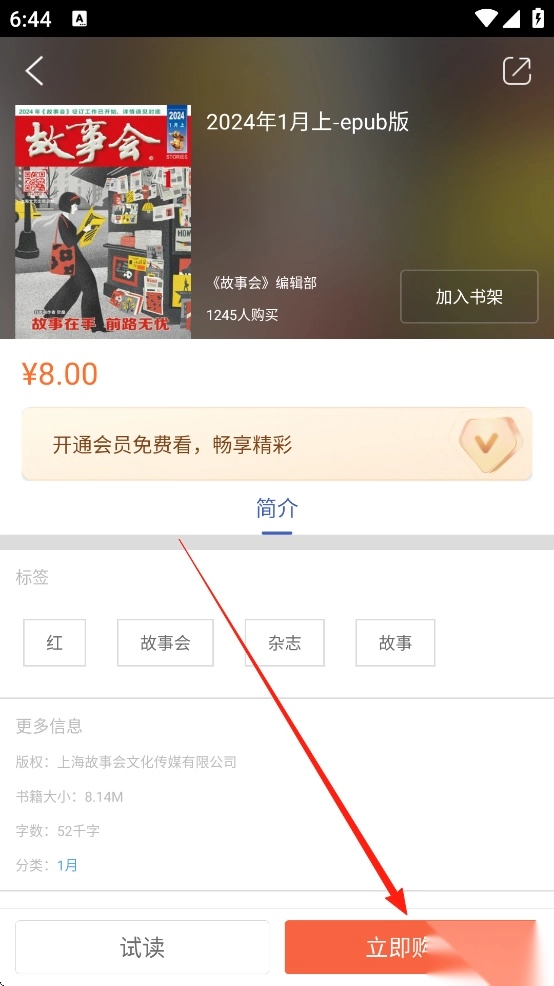The height and width of the screenshot is (986, 554).
Task: Open the 故事会 magazine cover image
Action: 103,221
